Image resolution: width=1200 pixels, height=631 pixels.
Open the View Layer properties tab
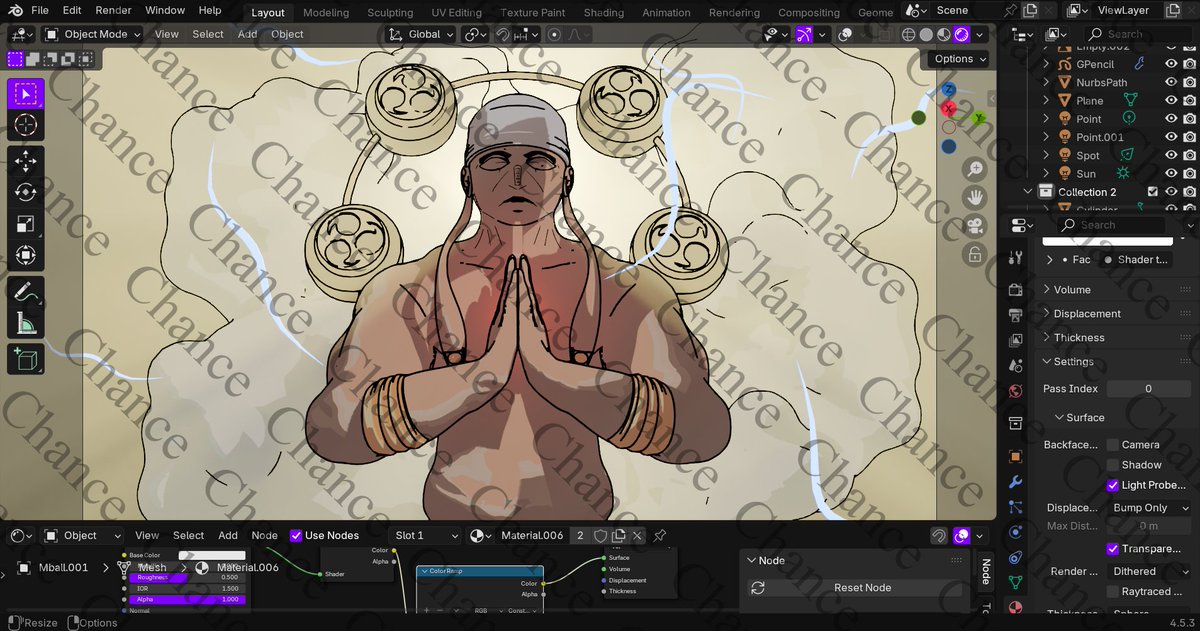pos(1016,340)
